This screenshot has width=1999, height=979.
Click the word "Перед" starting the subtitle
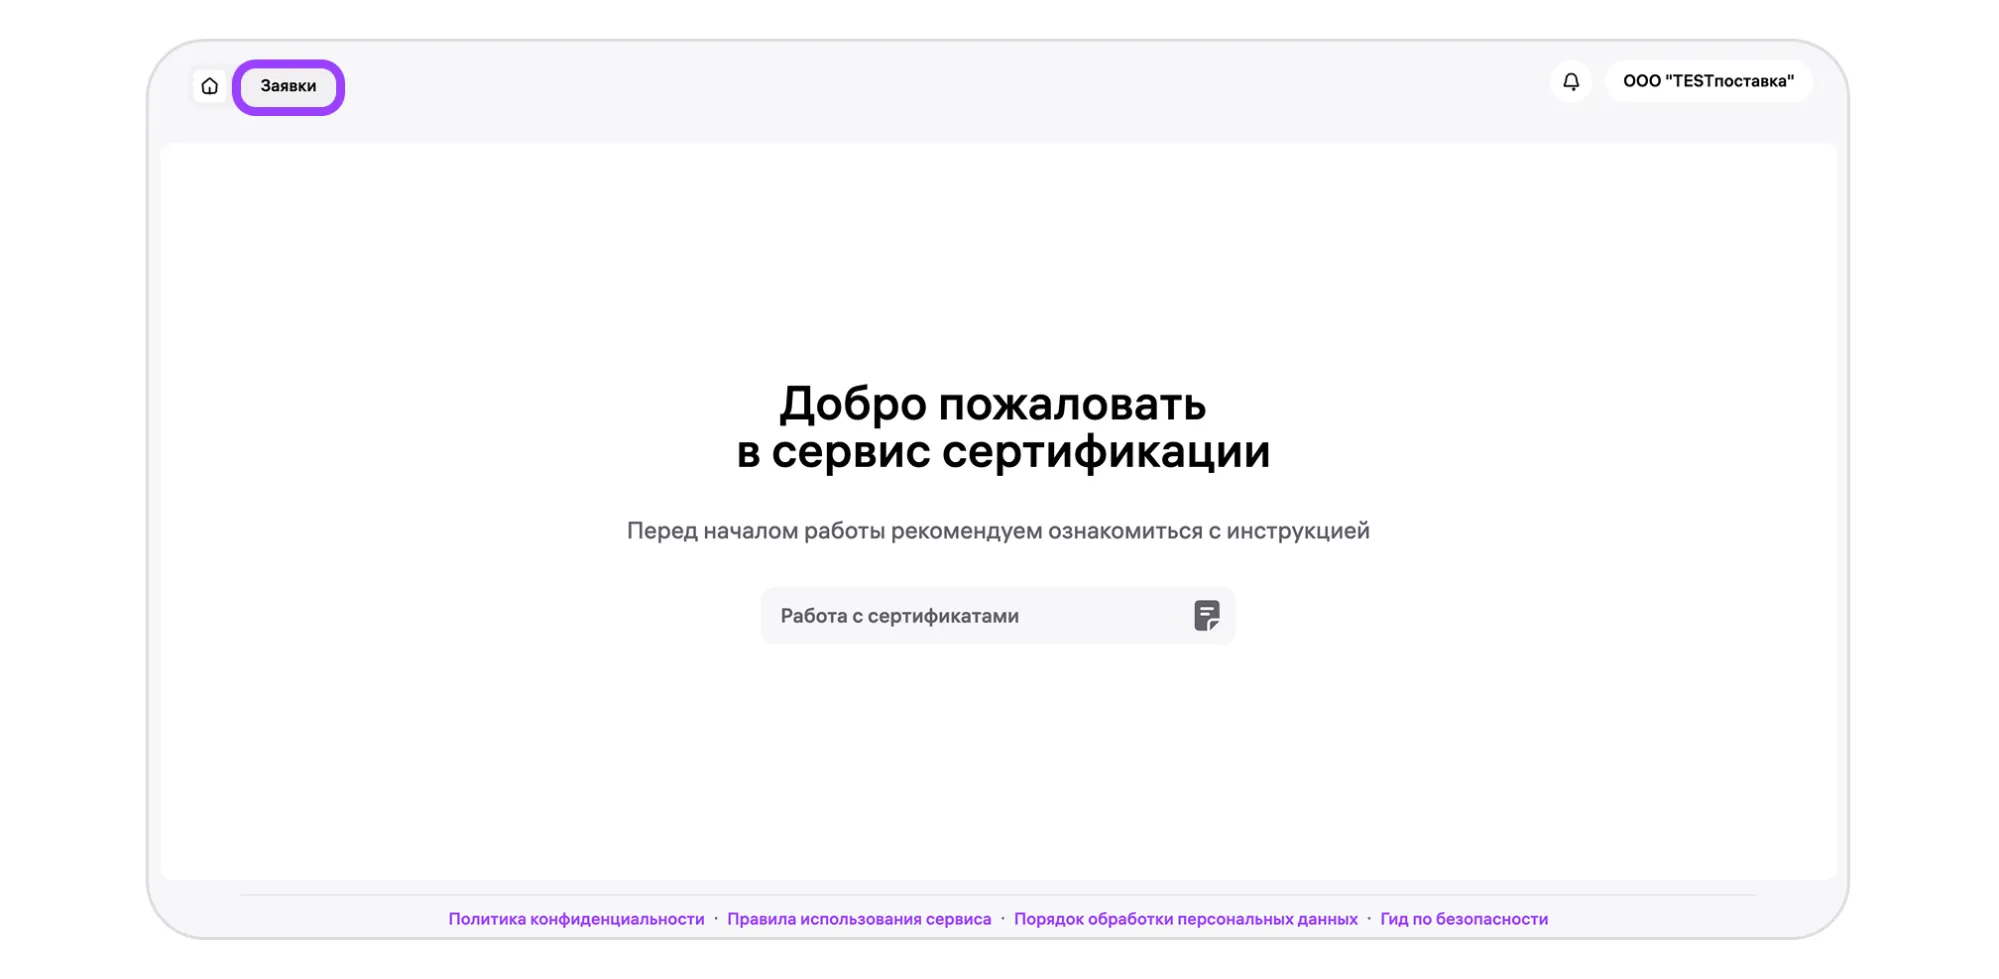tap(661, 531)
